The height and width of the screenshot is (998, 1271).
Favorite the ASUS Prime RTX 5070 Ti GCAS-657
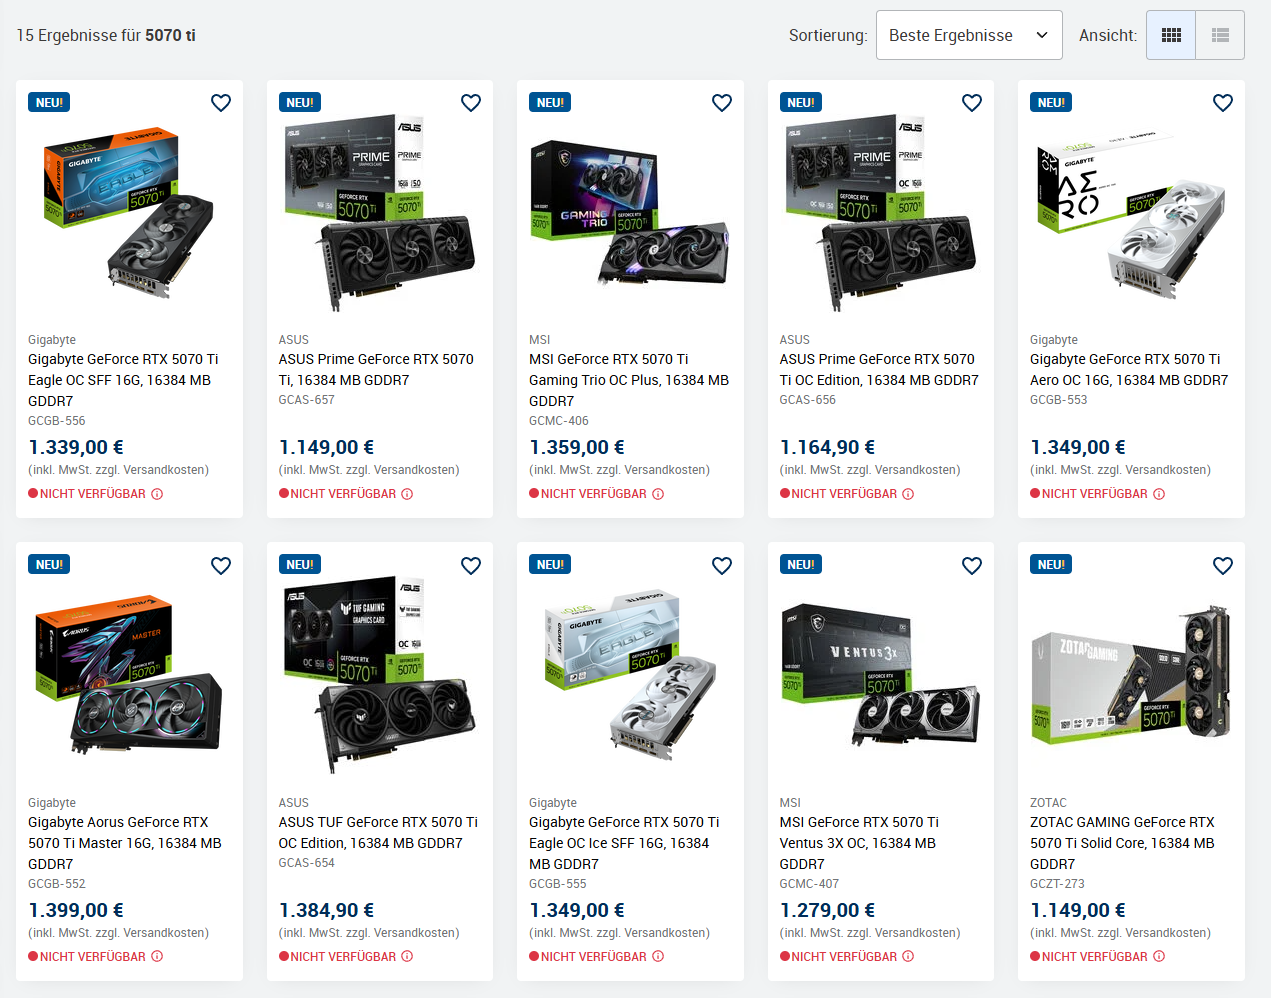pos(471,103)
